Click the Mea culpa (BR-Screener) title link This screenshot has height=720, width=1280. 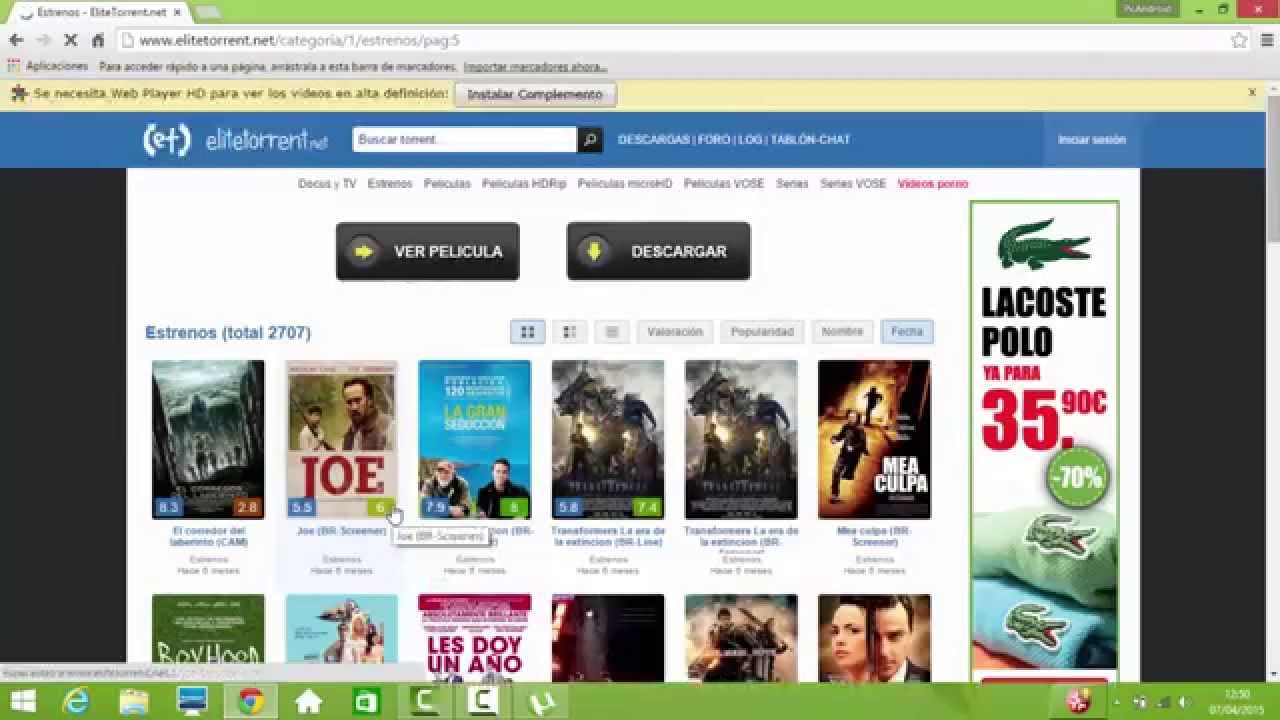click(874, 536)
